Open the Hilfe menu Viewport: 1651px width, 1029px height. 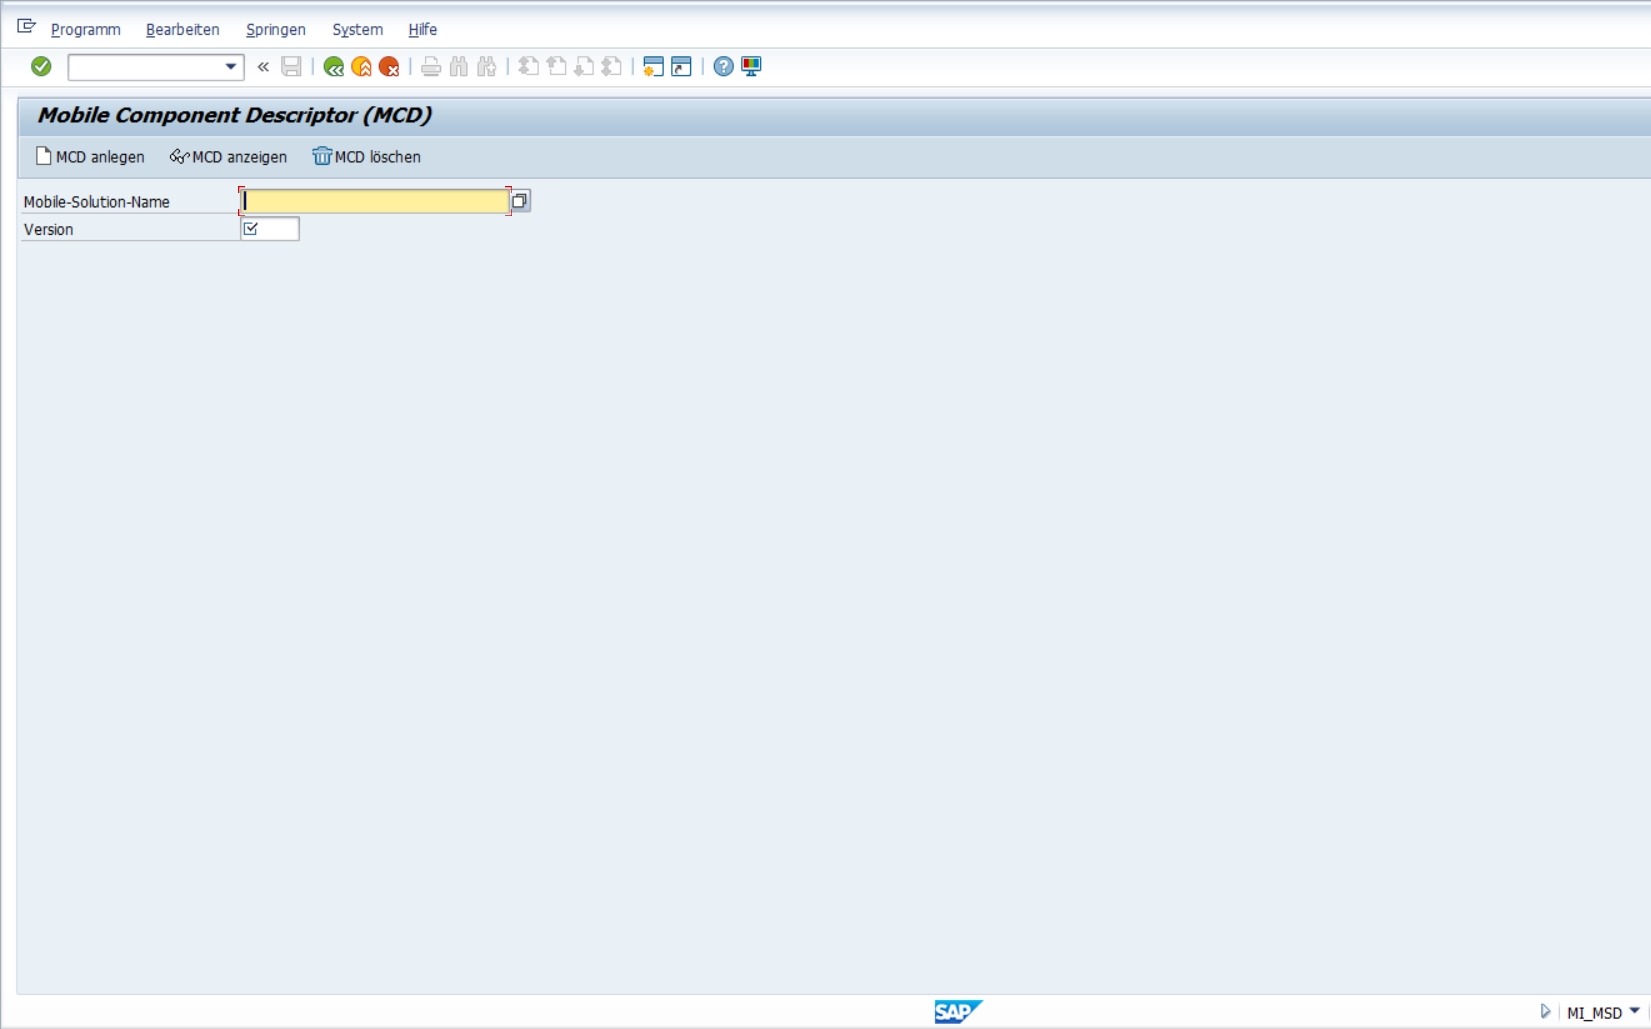point(423,30)
